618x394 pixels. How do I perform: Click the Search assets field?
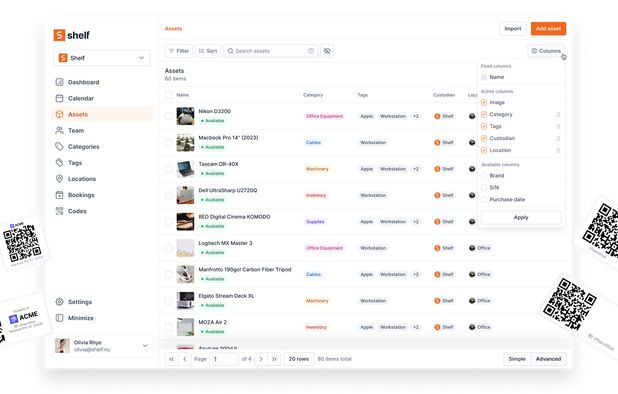pos(271,51)
